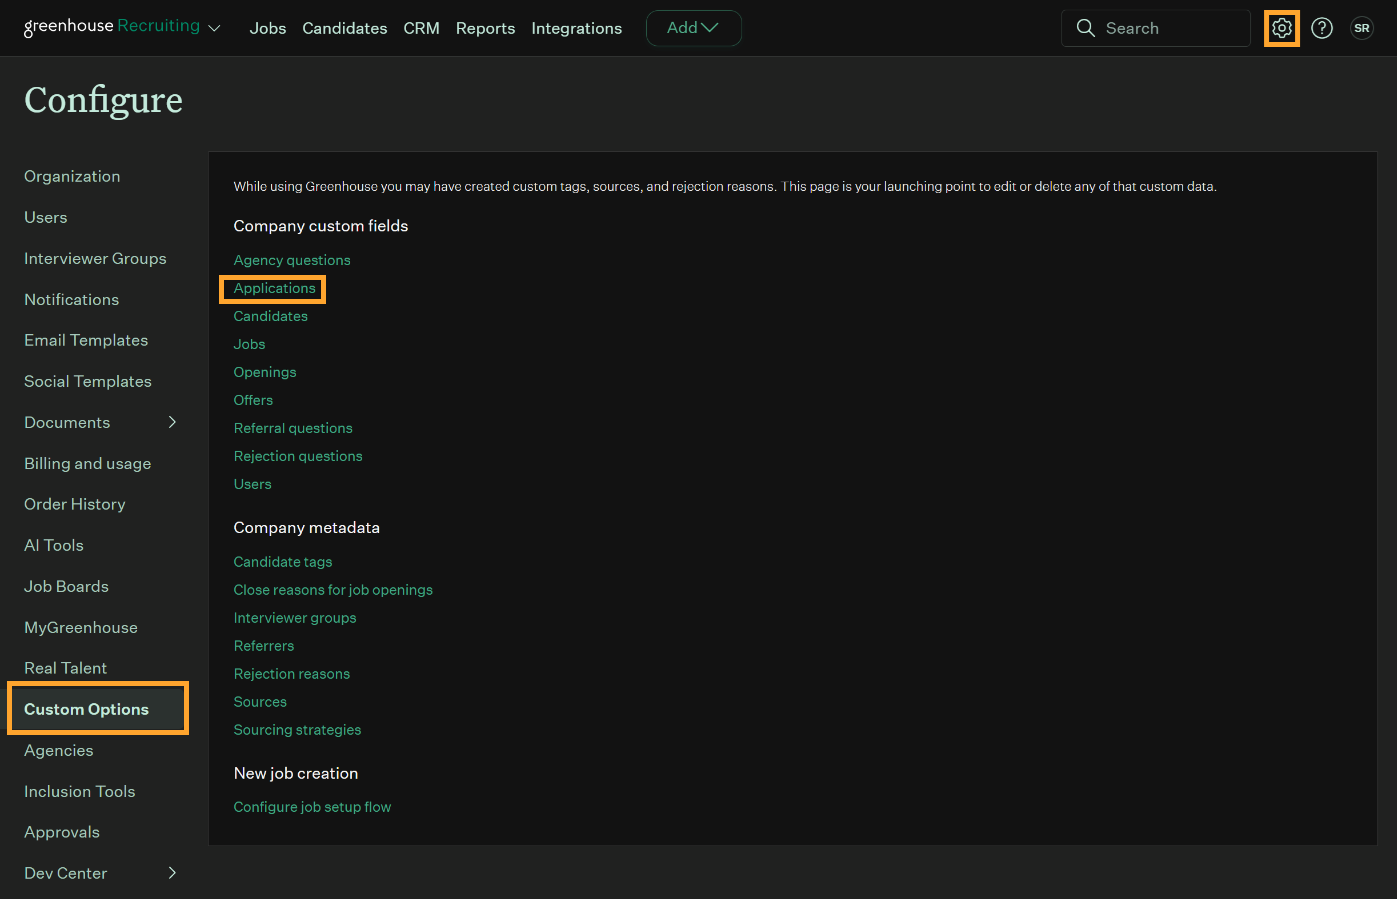The height and width of the screenshot is (899, 1397).
Task: Open the product switcher chevron beside Recruiting
Action: click(214, 28)
